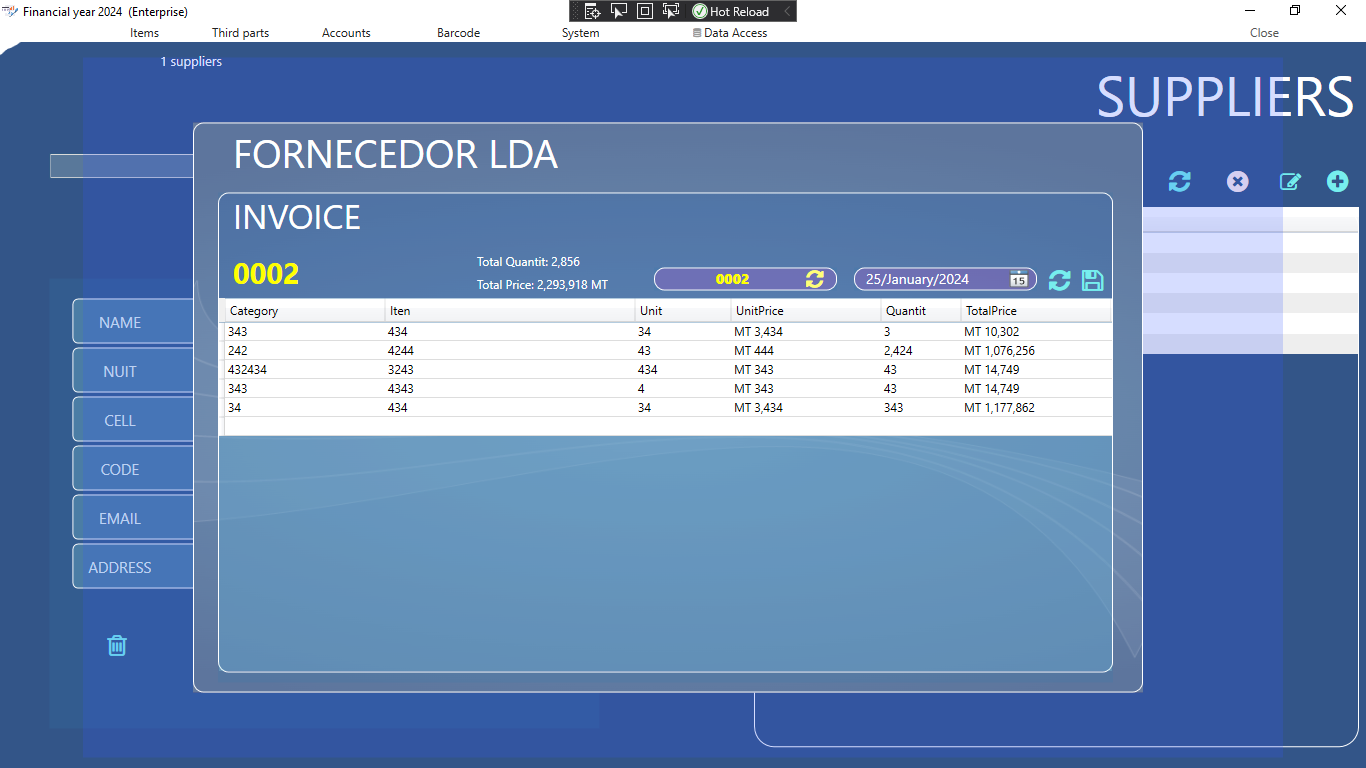Click the add supplier plus icon
The image size is (1366, 768).
tap(1337, 181)
